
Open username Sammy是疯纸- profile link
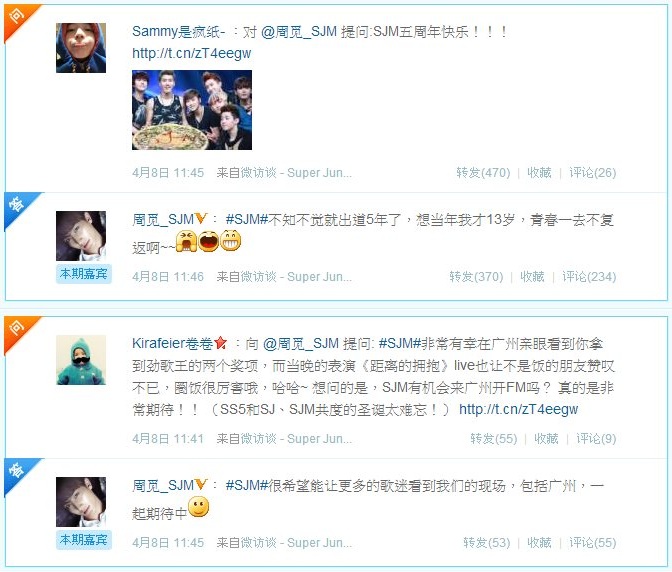(179, 31)
